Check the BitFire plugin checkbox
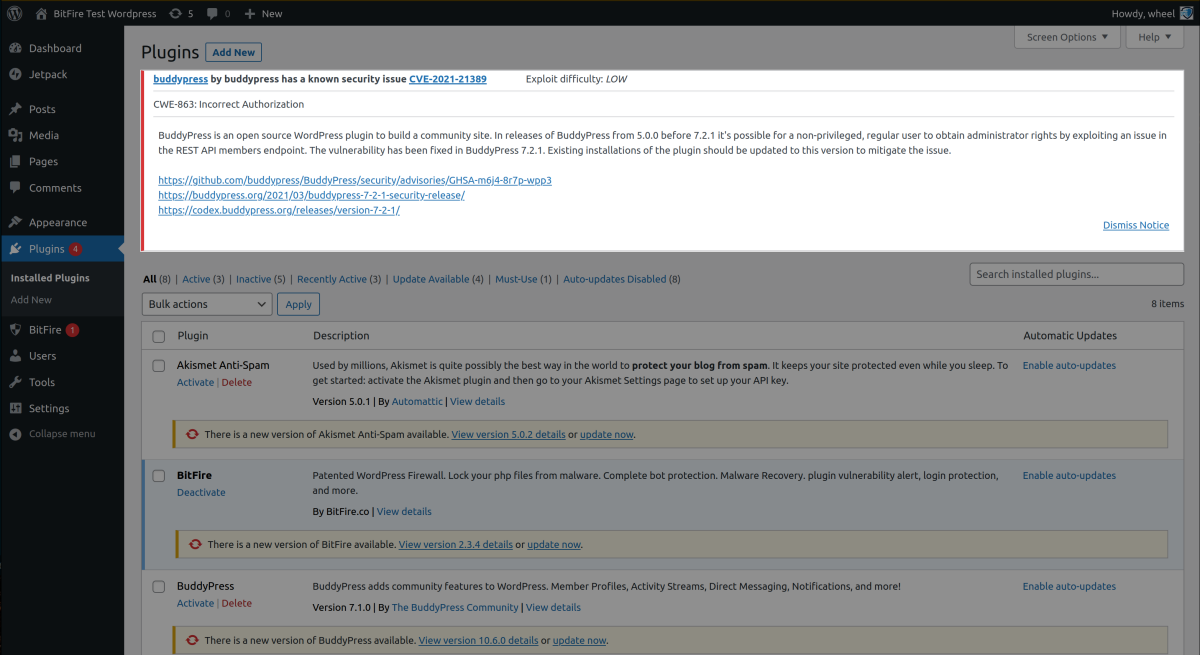 click(159, 476)
